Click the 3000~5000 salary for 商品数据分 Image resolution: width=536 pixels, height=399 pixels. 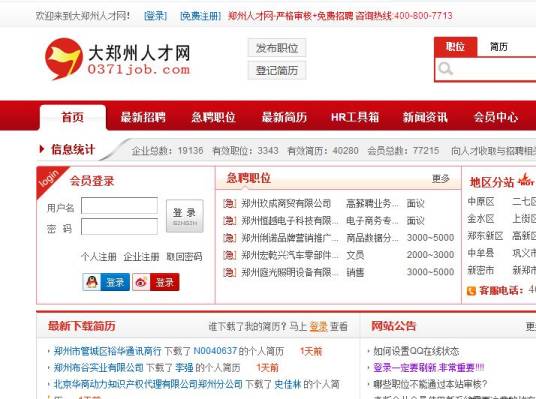click(x=430, y=238)
